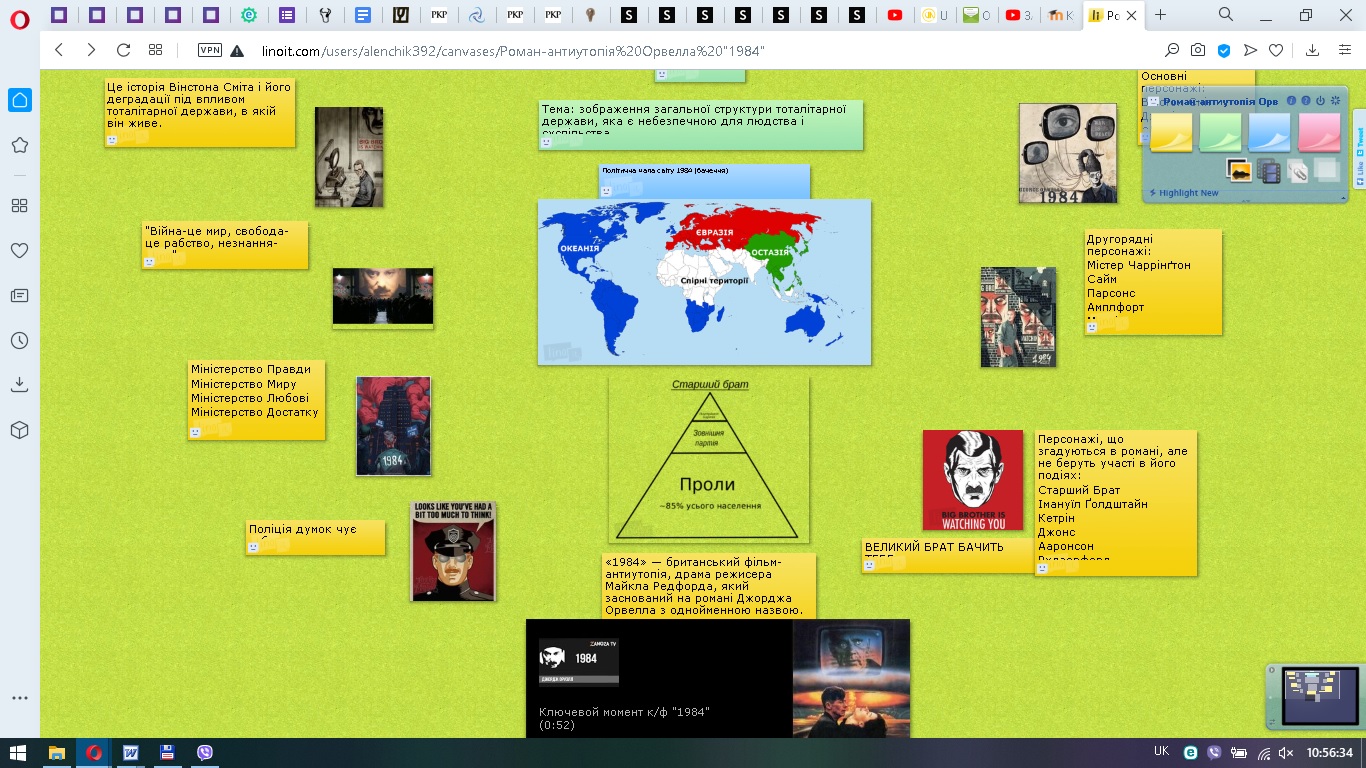Go forward to next page
Screen dimensions: 1366x768
click(91, 50)
